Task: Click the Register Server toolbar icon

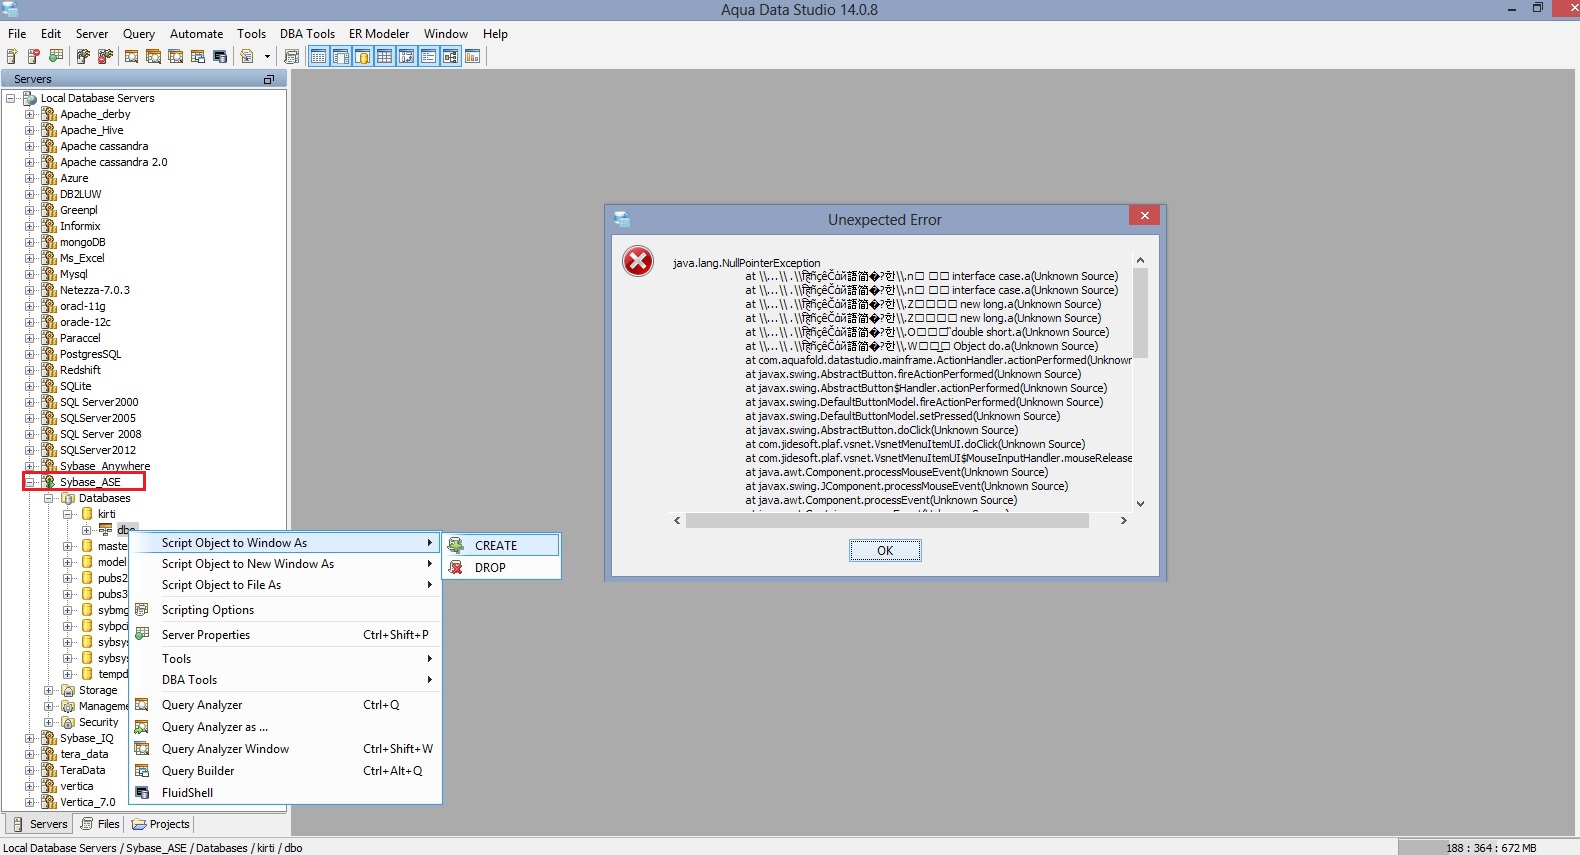Action: pyautogui.click(x=12, y=57)
